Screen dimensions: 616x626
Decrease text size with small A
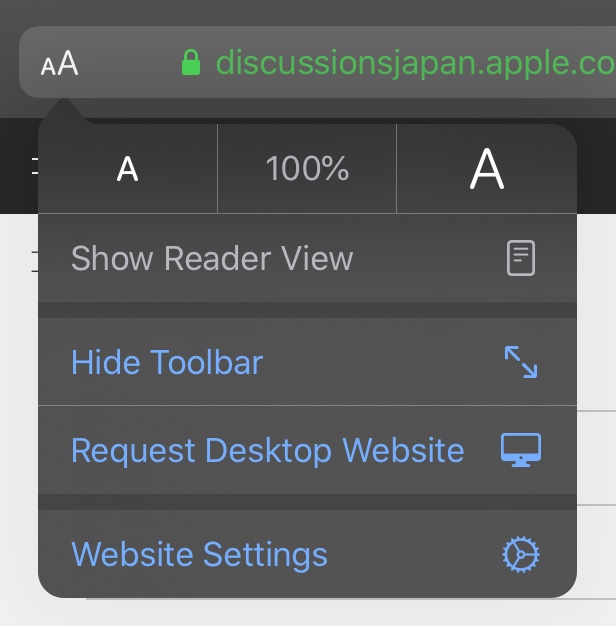127,169
